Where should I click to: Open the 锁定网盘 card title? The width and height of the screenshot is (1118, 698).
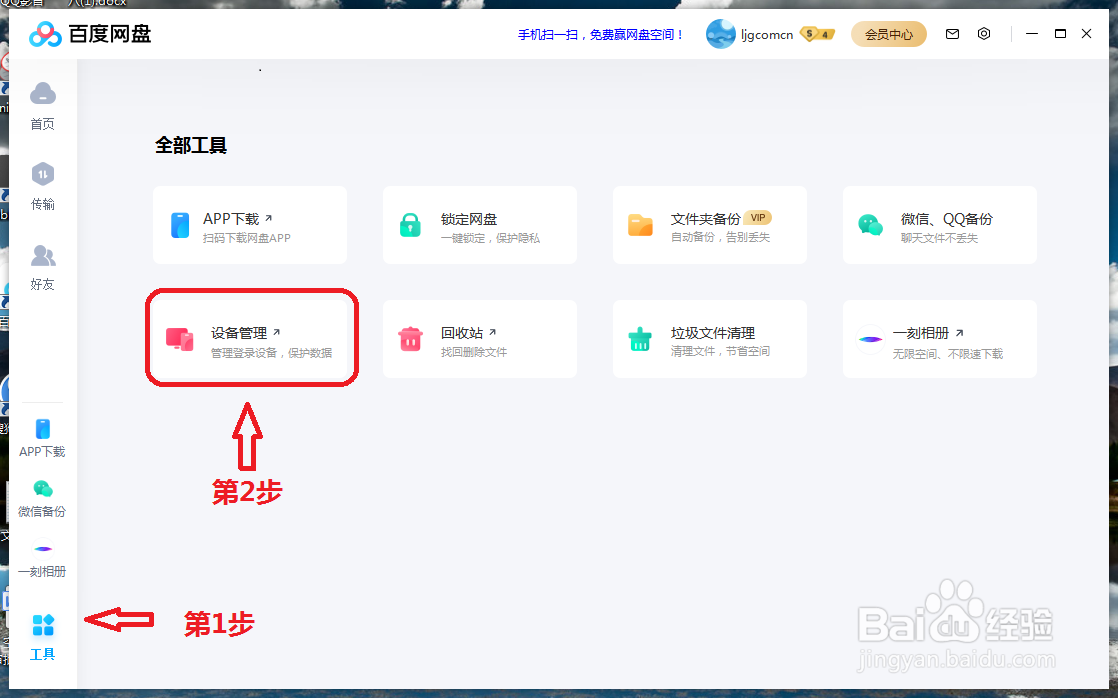coord(468,219)
